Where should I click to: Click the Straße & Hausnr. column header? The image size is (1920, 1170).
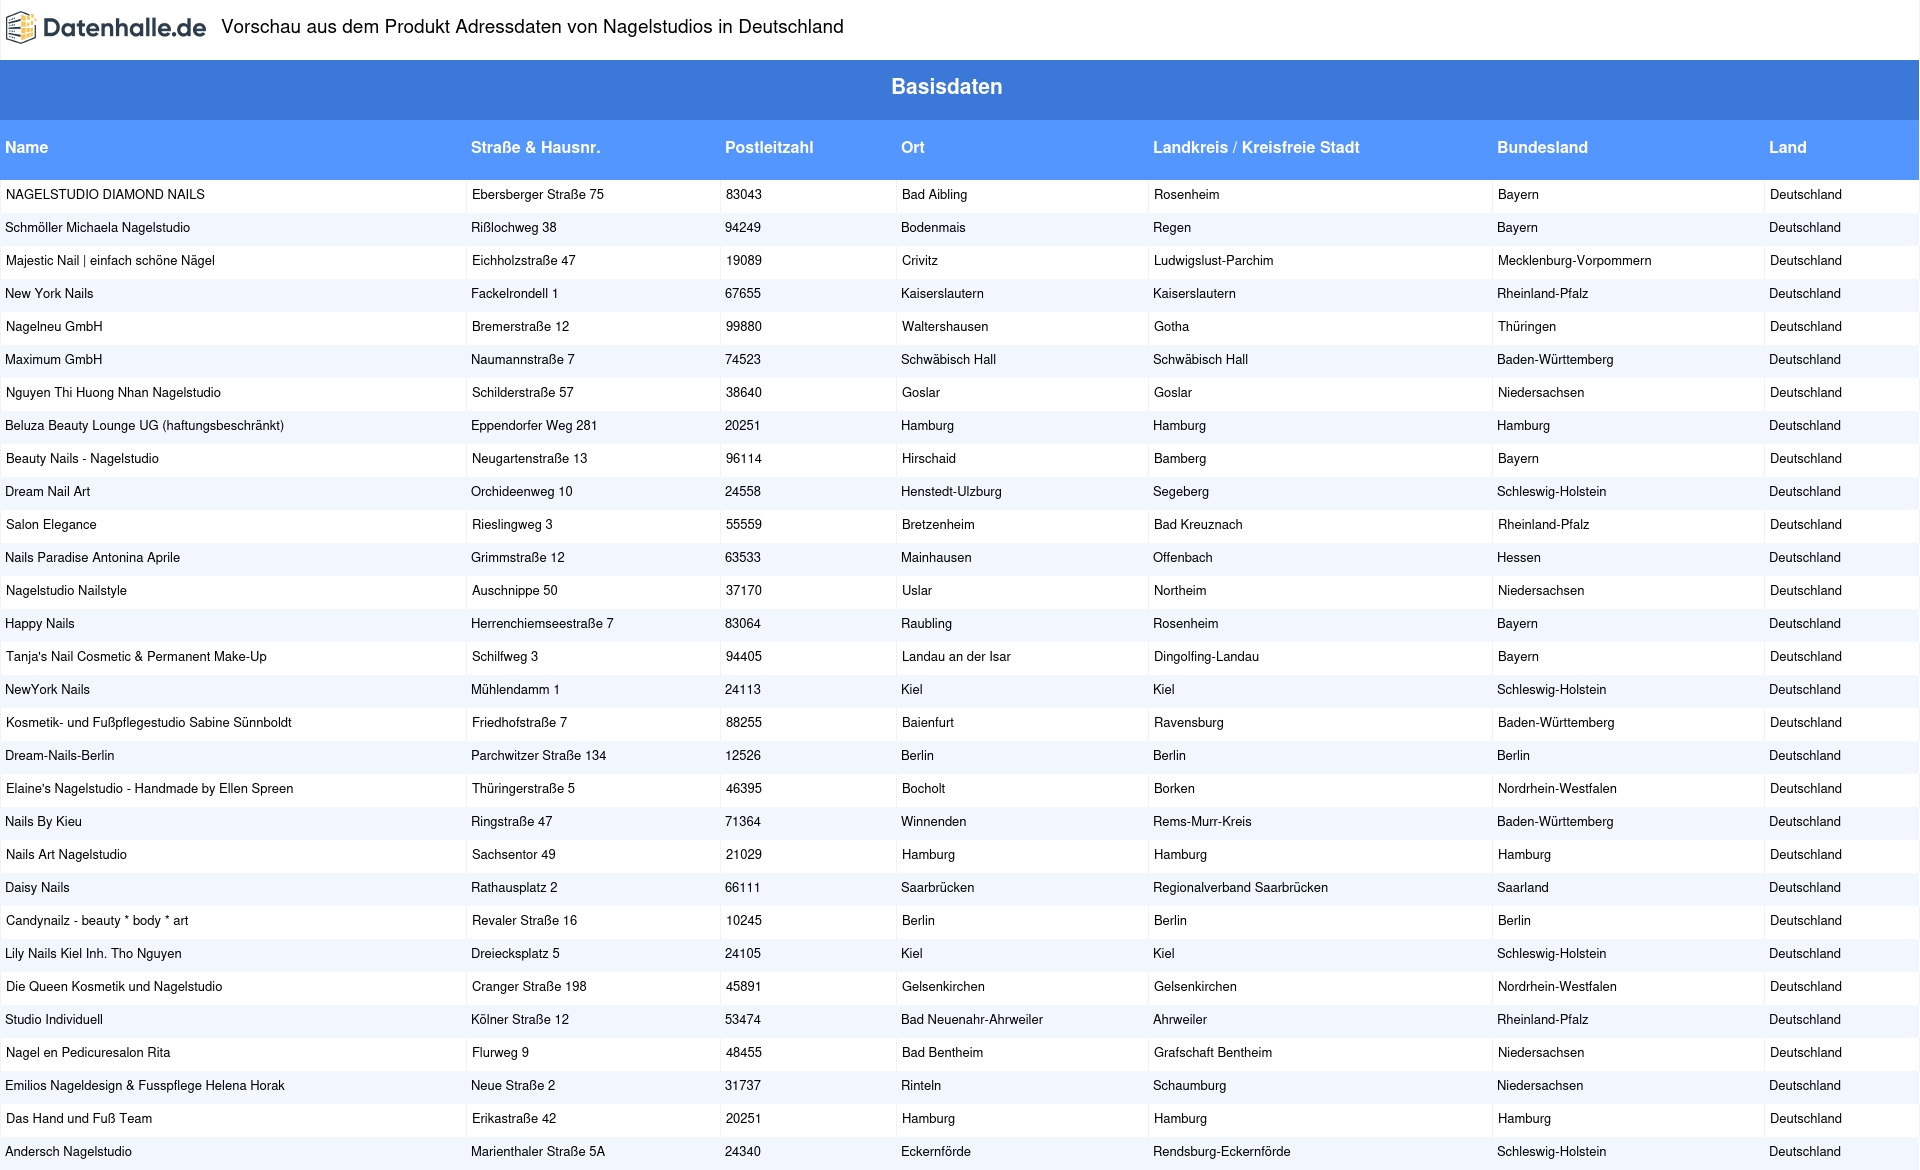535,148
